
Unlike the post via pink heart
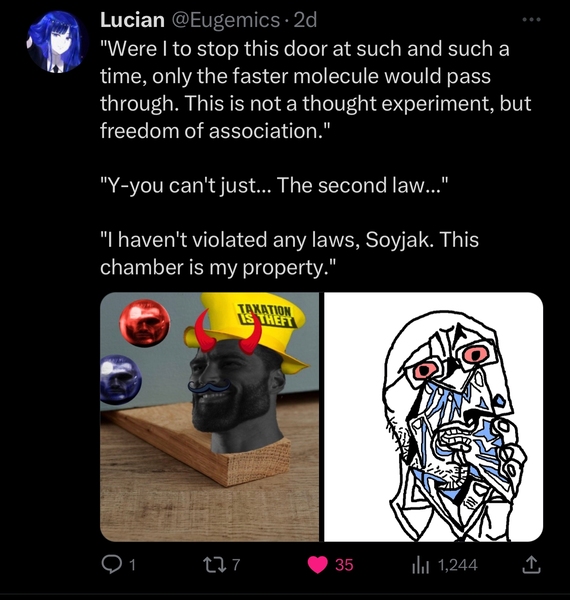tap(318, 565)
